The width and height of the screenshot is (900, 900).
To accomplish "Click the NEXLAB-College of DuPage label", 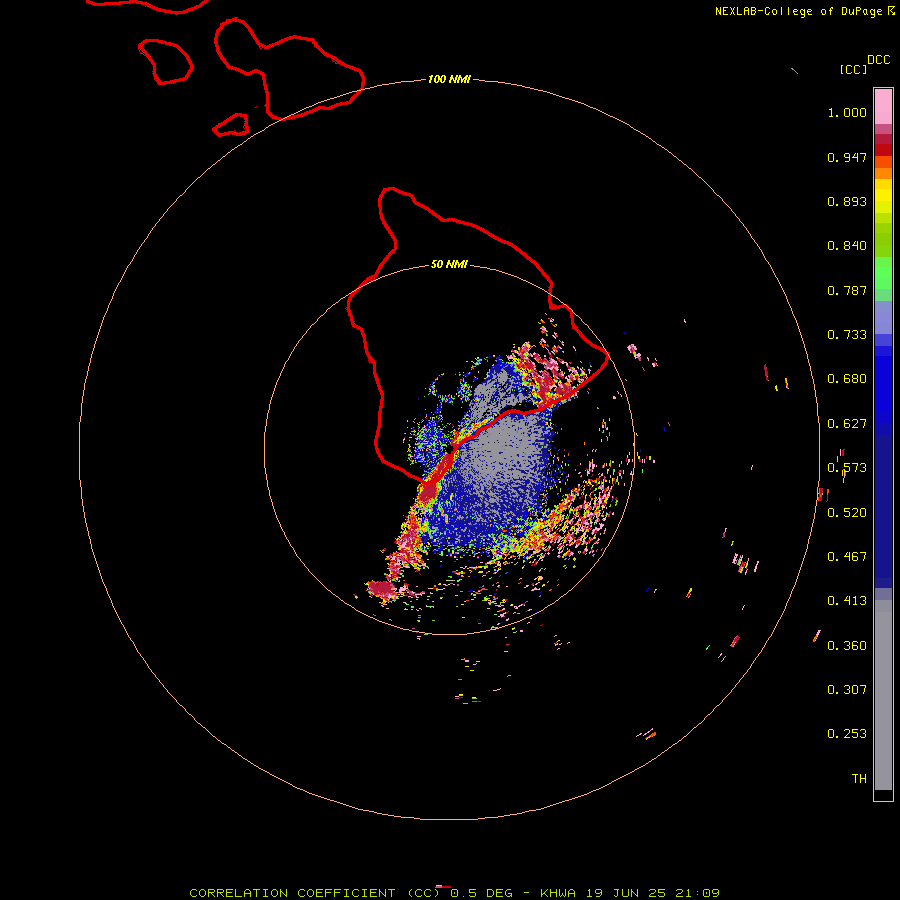I will coord(798,11).
